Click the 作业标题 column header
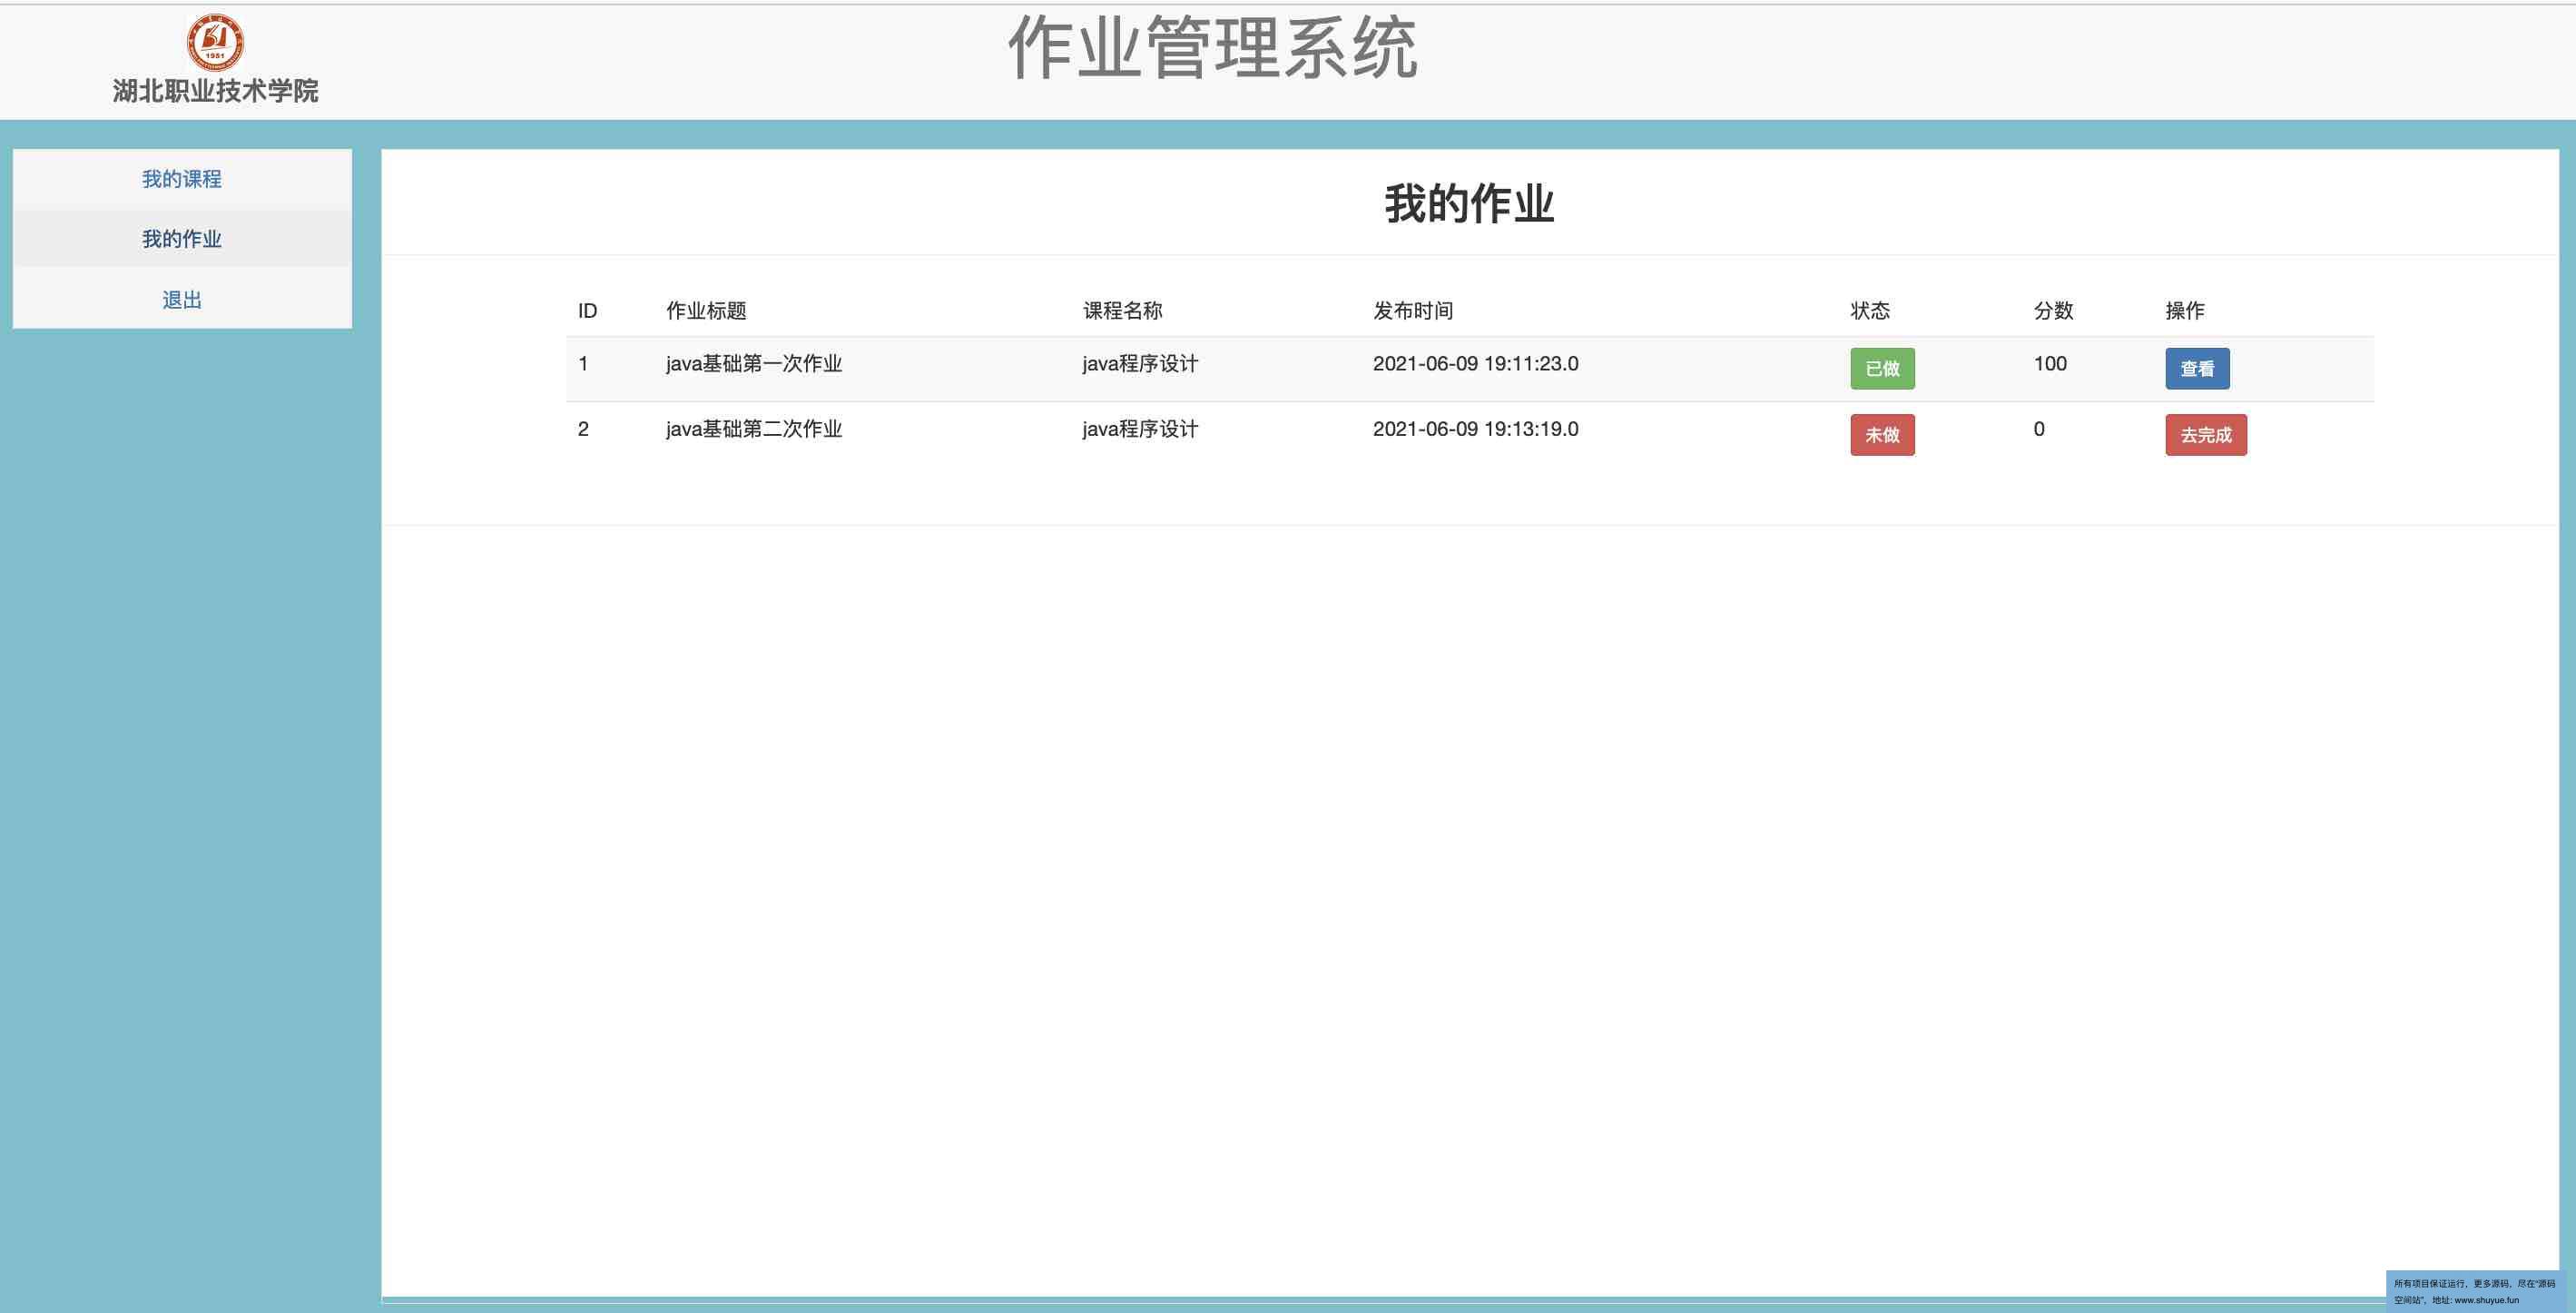 (x=706, y=311)
